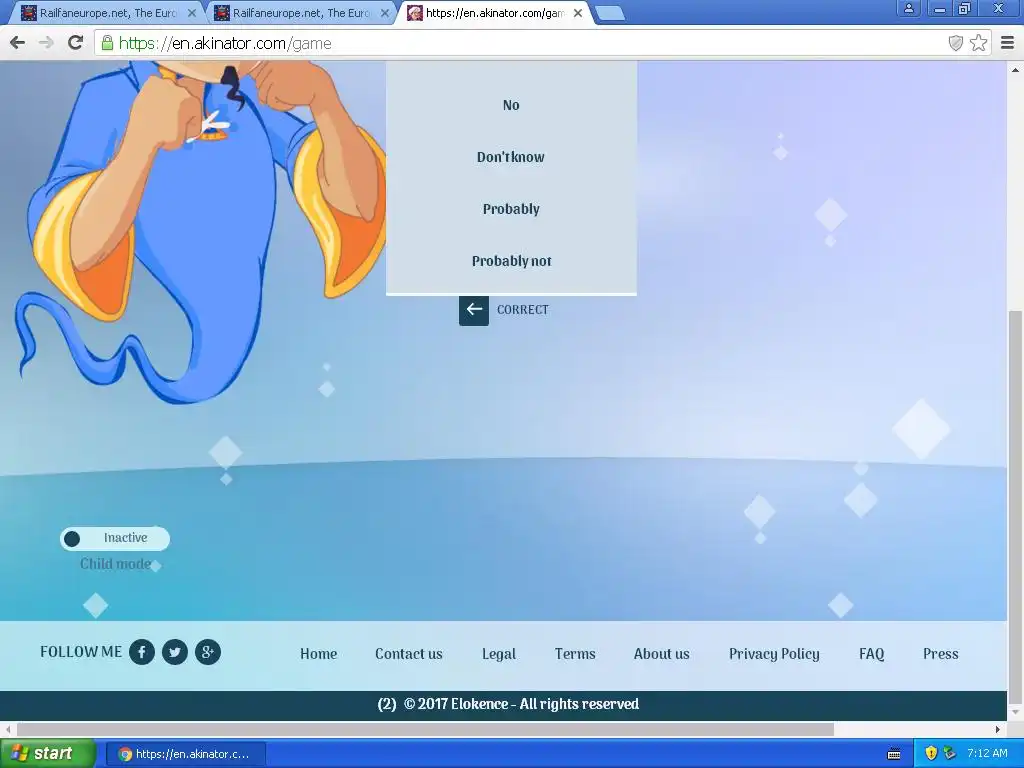Image resolution: width=1024 pixels, height=768 pixels.
Task: Answer Probably not
Action: coord(511,261)
